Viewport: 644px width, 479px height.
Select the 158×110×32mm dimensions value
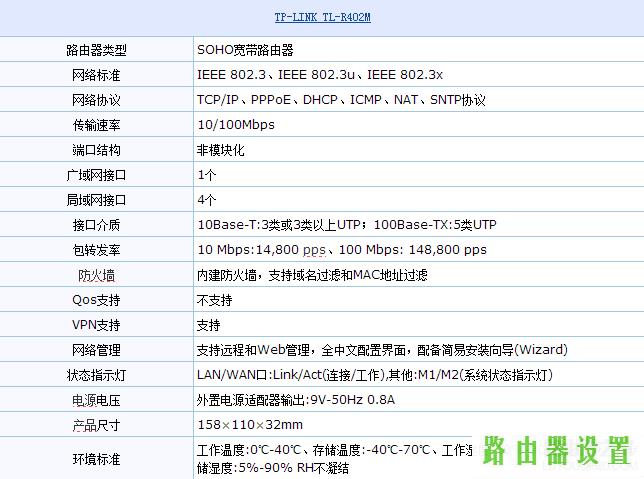point(250,425)
